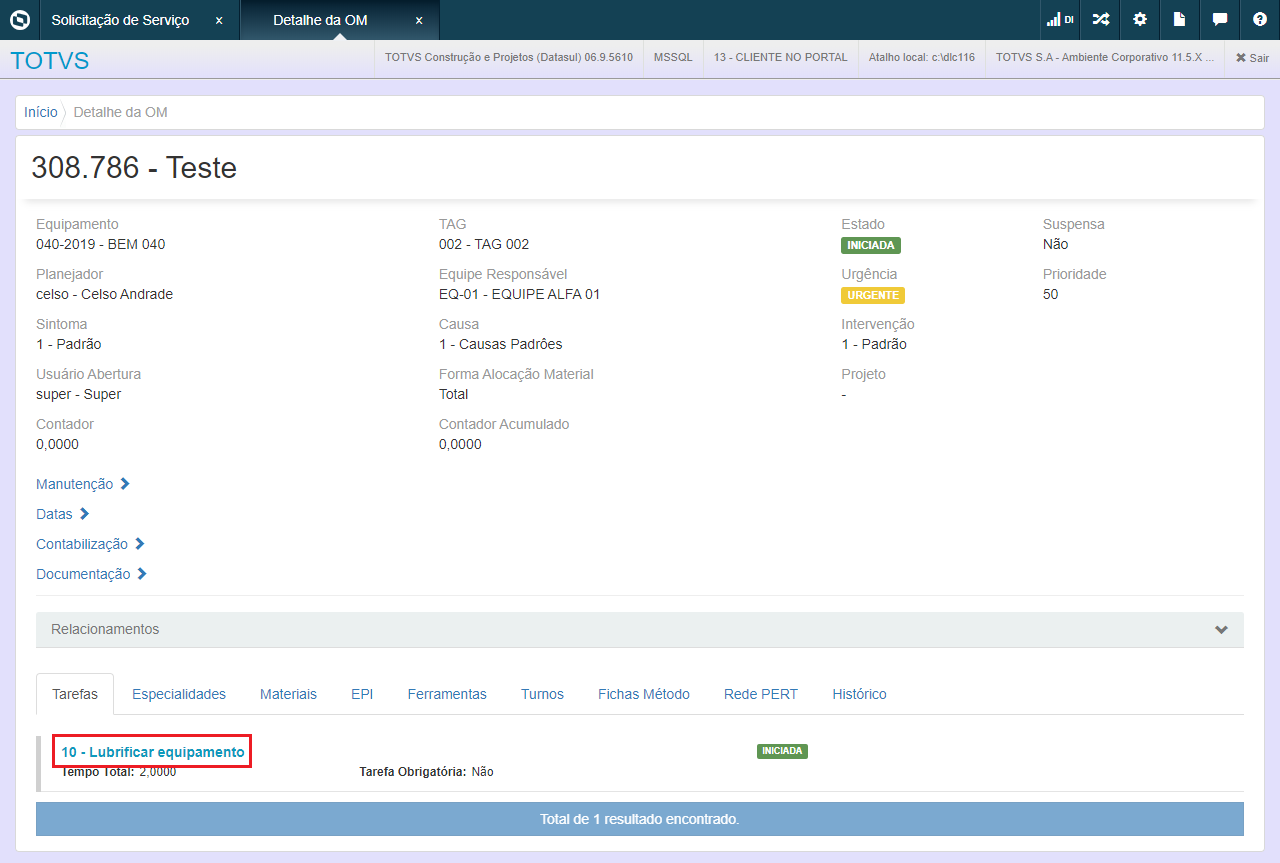Click Atalho local: c:\dlc116 entry

click(x=922, y=58)
